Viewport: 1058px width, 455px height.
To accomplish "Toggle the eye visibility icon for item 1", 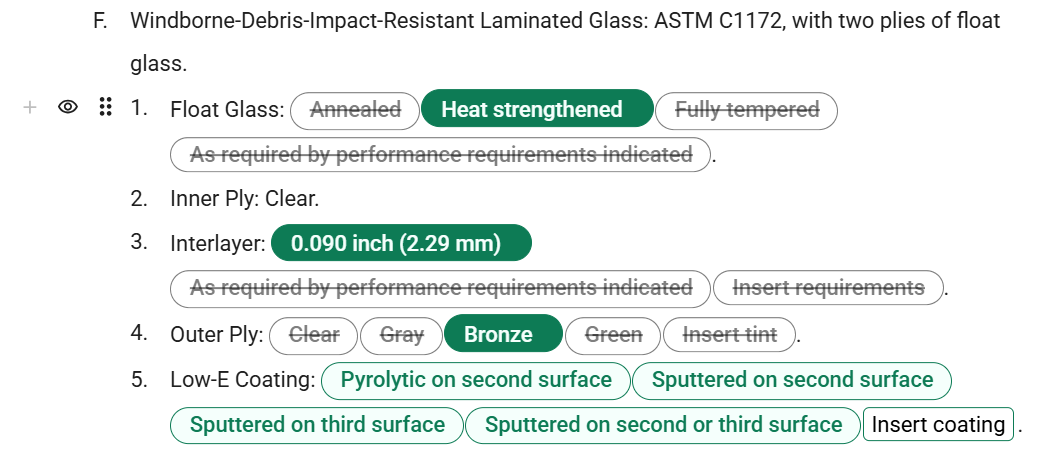I will tap(67, 107).
